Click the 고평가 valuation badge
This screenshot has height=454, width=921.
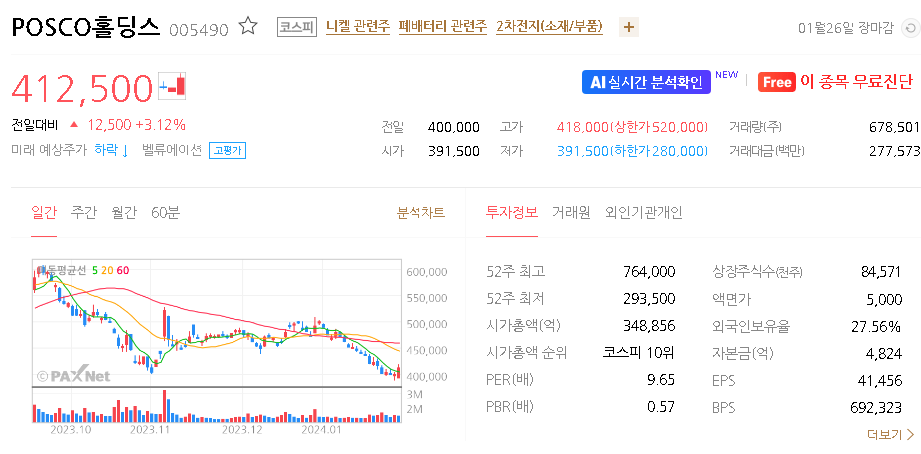coord(227,150)
